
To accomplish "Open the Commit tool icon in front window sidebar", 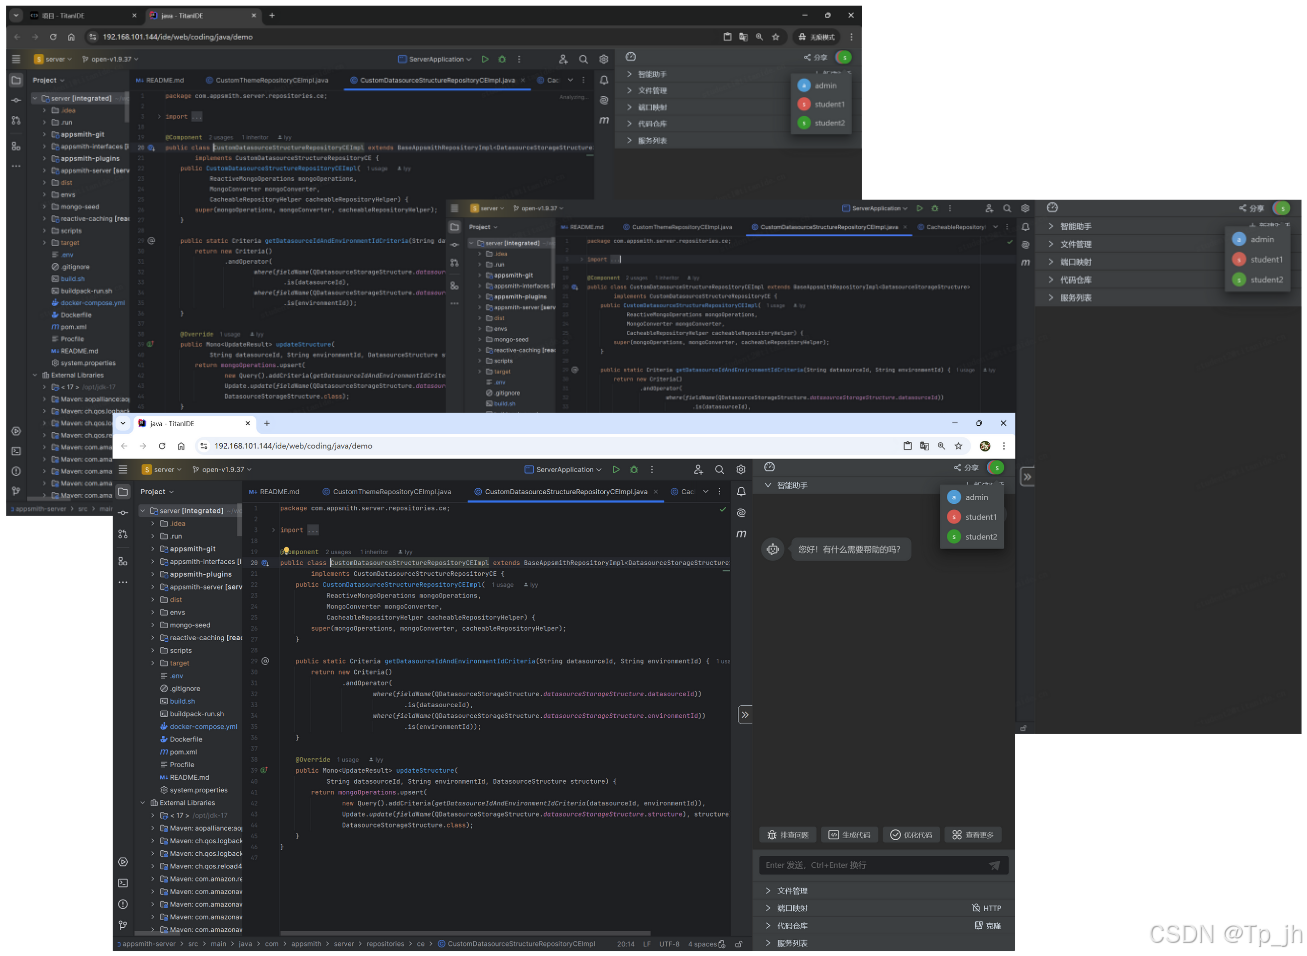I will [123, 513].
